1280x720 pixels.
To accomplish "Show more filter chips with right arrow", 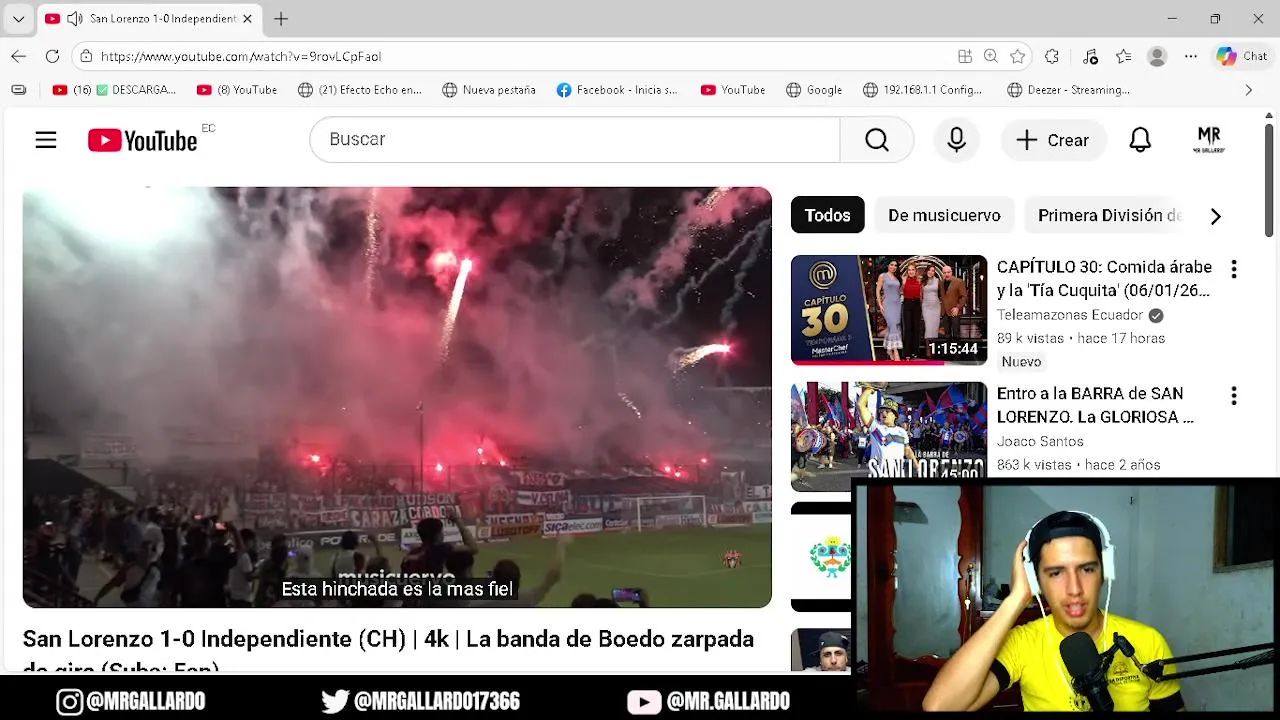I will click(x=1215, y=216).
